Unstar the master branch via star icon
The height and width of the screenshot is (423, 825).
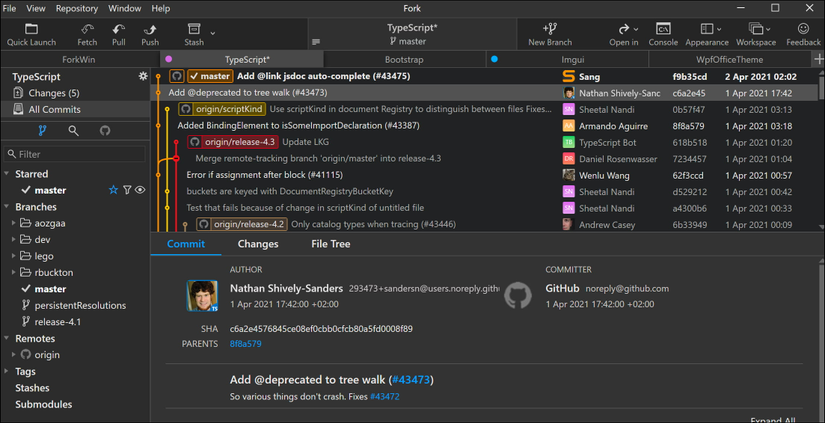click(113, 190)
